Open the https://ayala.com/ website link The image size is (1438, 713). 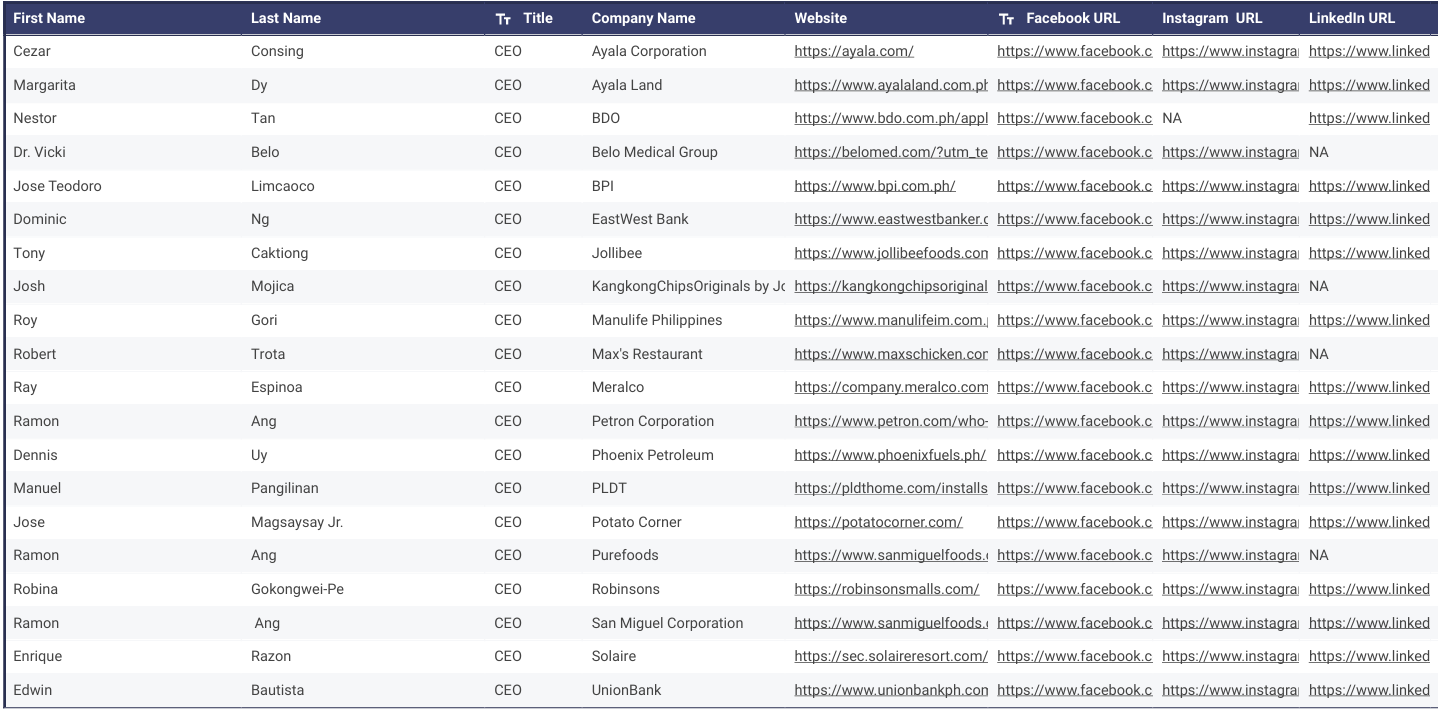pyautogui.click(x=854, y=51)
